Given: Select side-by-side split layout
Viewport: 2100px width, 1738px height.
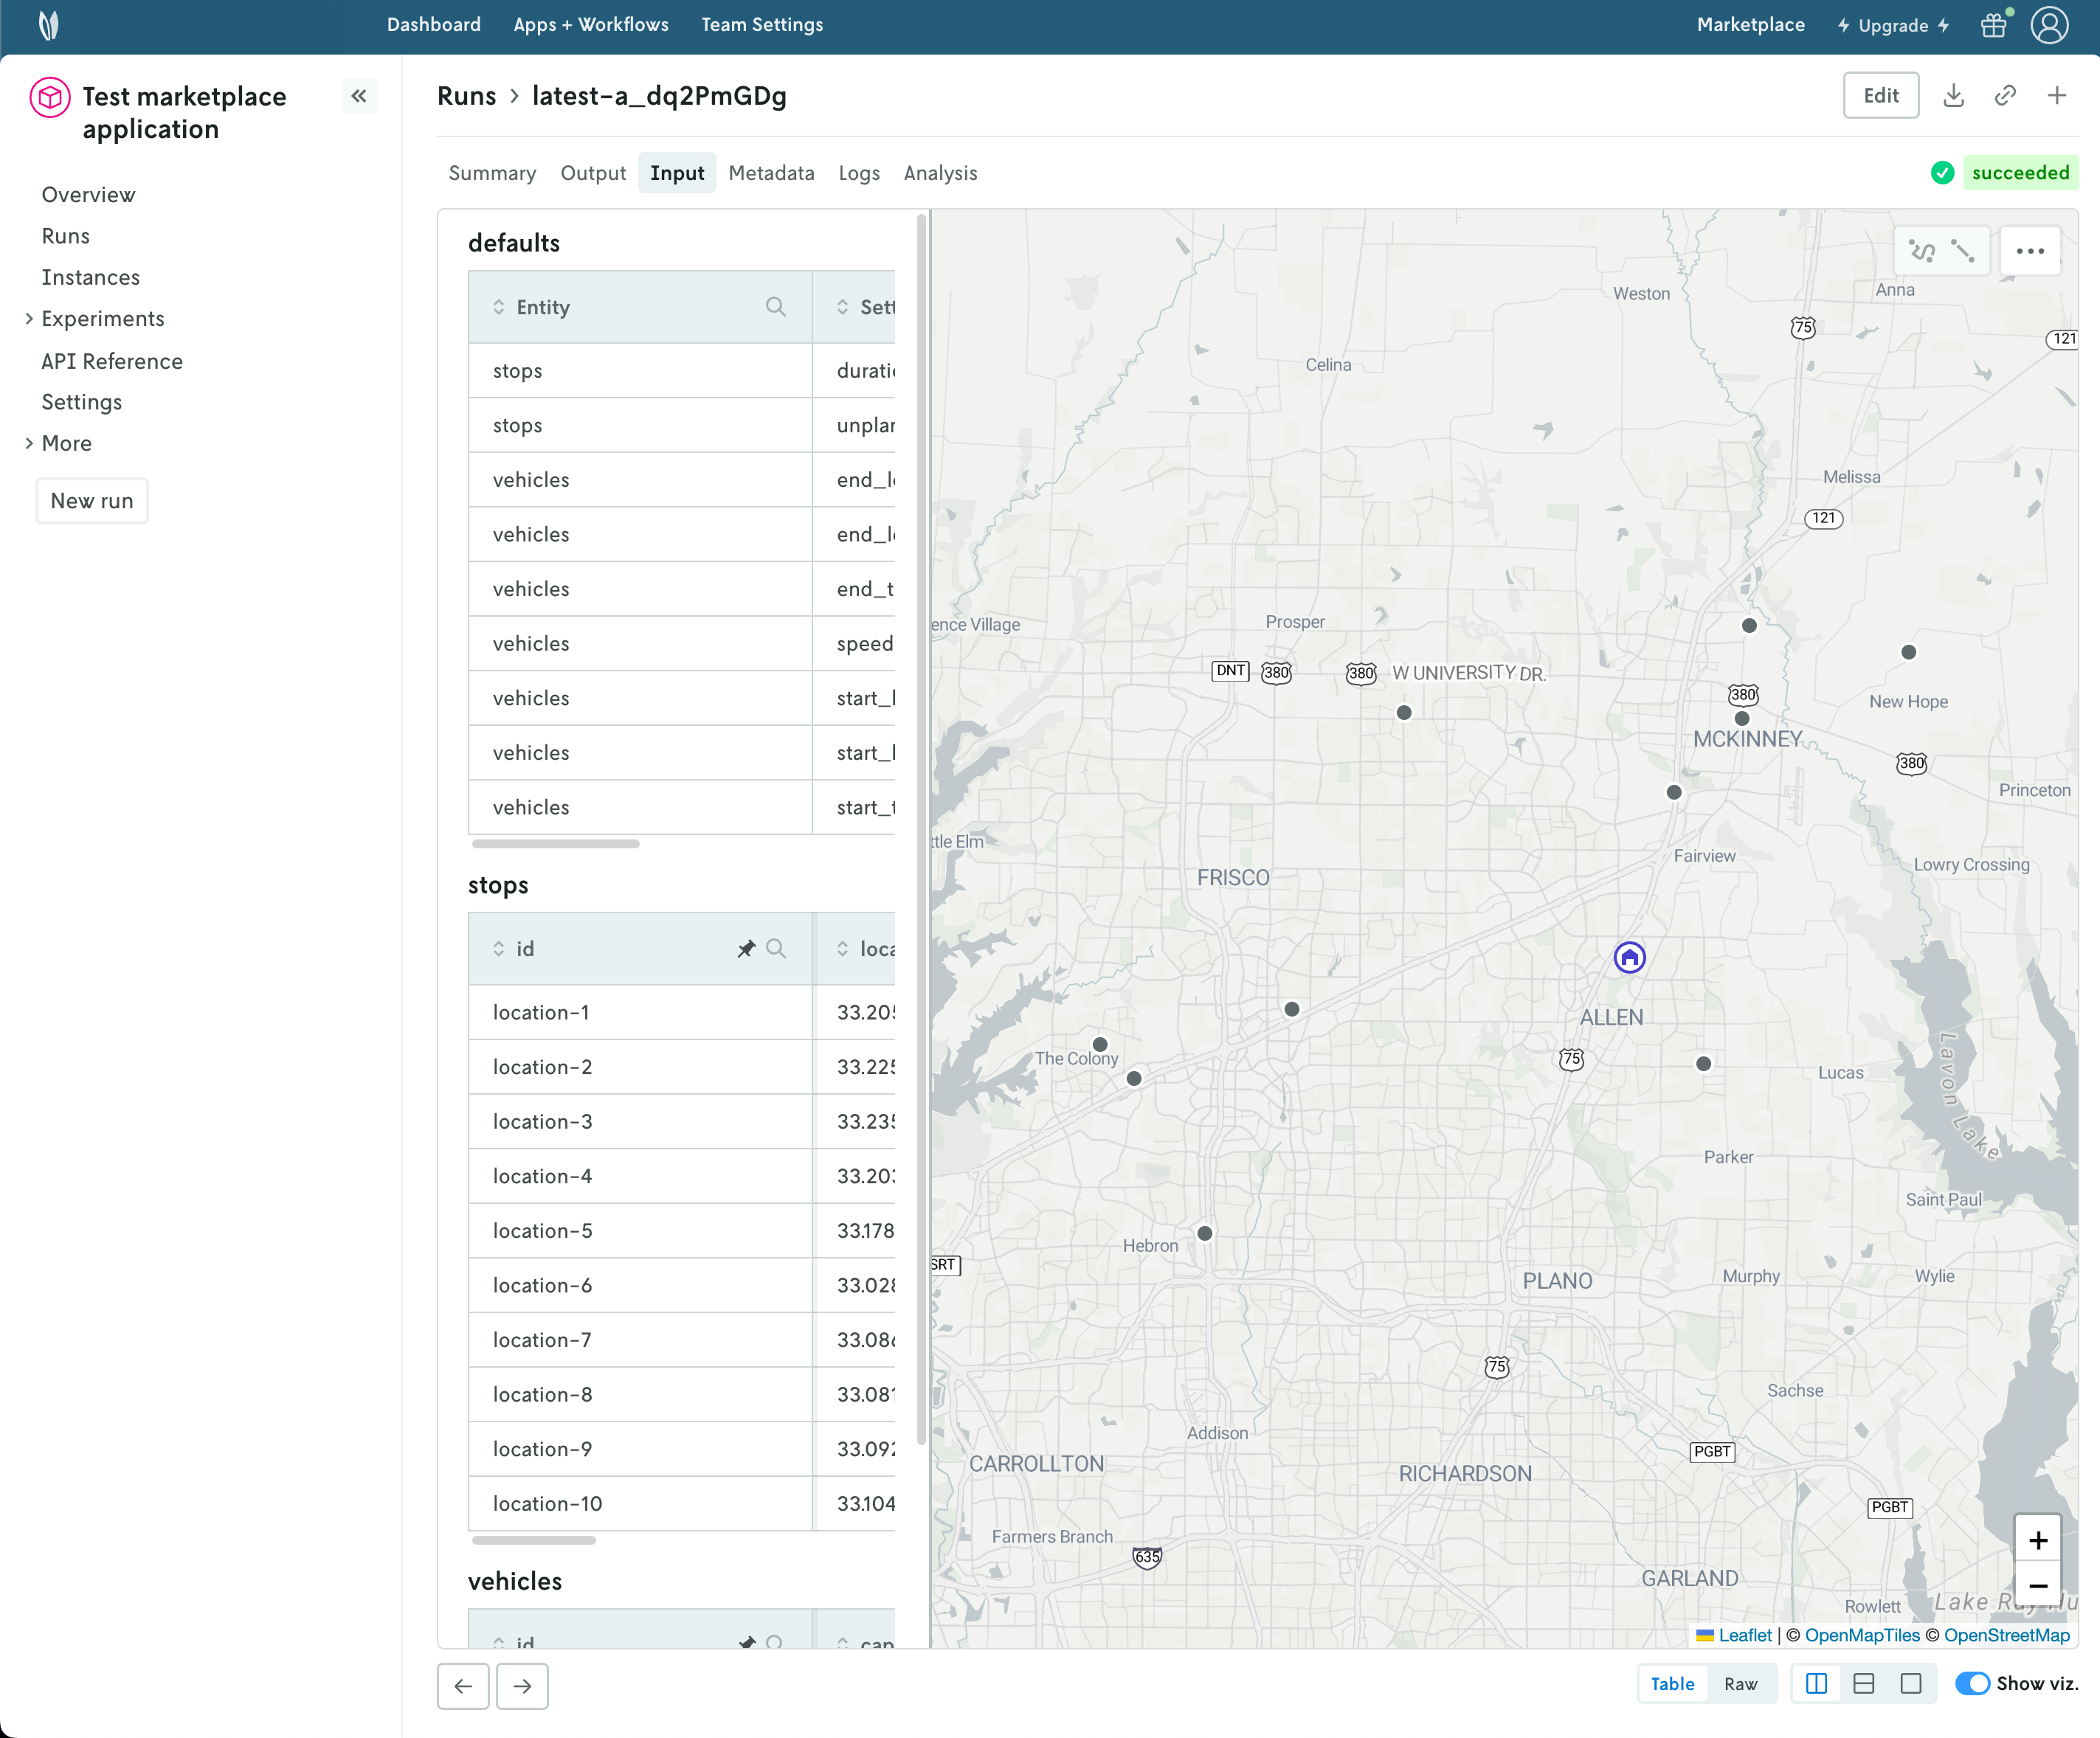Looking at the screenshot, I should [1817, 1684].
